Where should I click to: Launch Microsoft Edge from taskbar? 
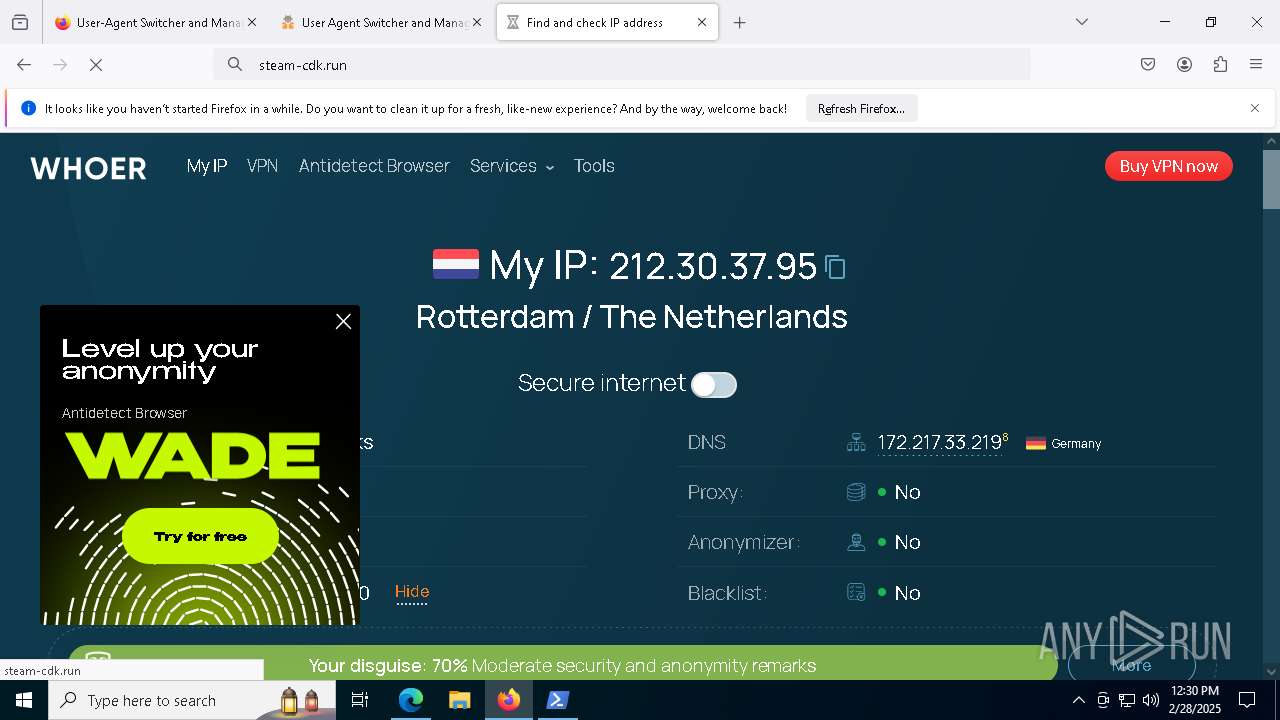click(411, 700)
